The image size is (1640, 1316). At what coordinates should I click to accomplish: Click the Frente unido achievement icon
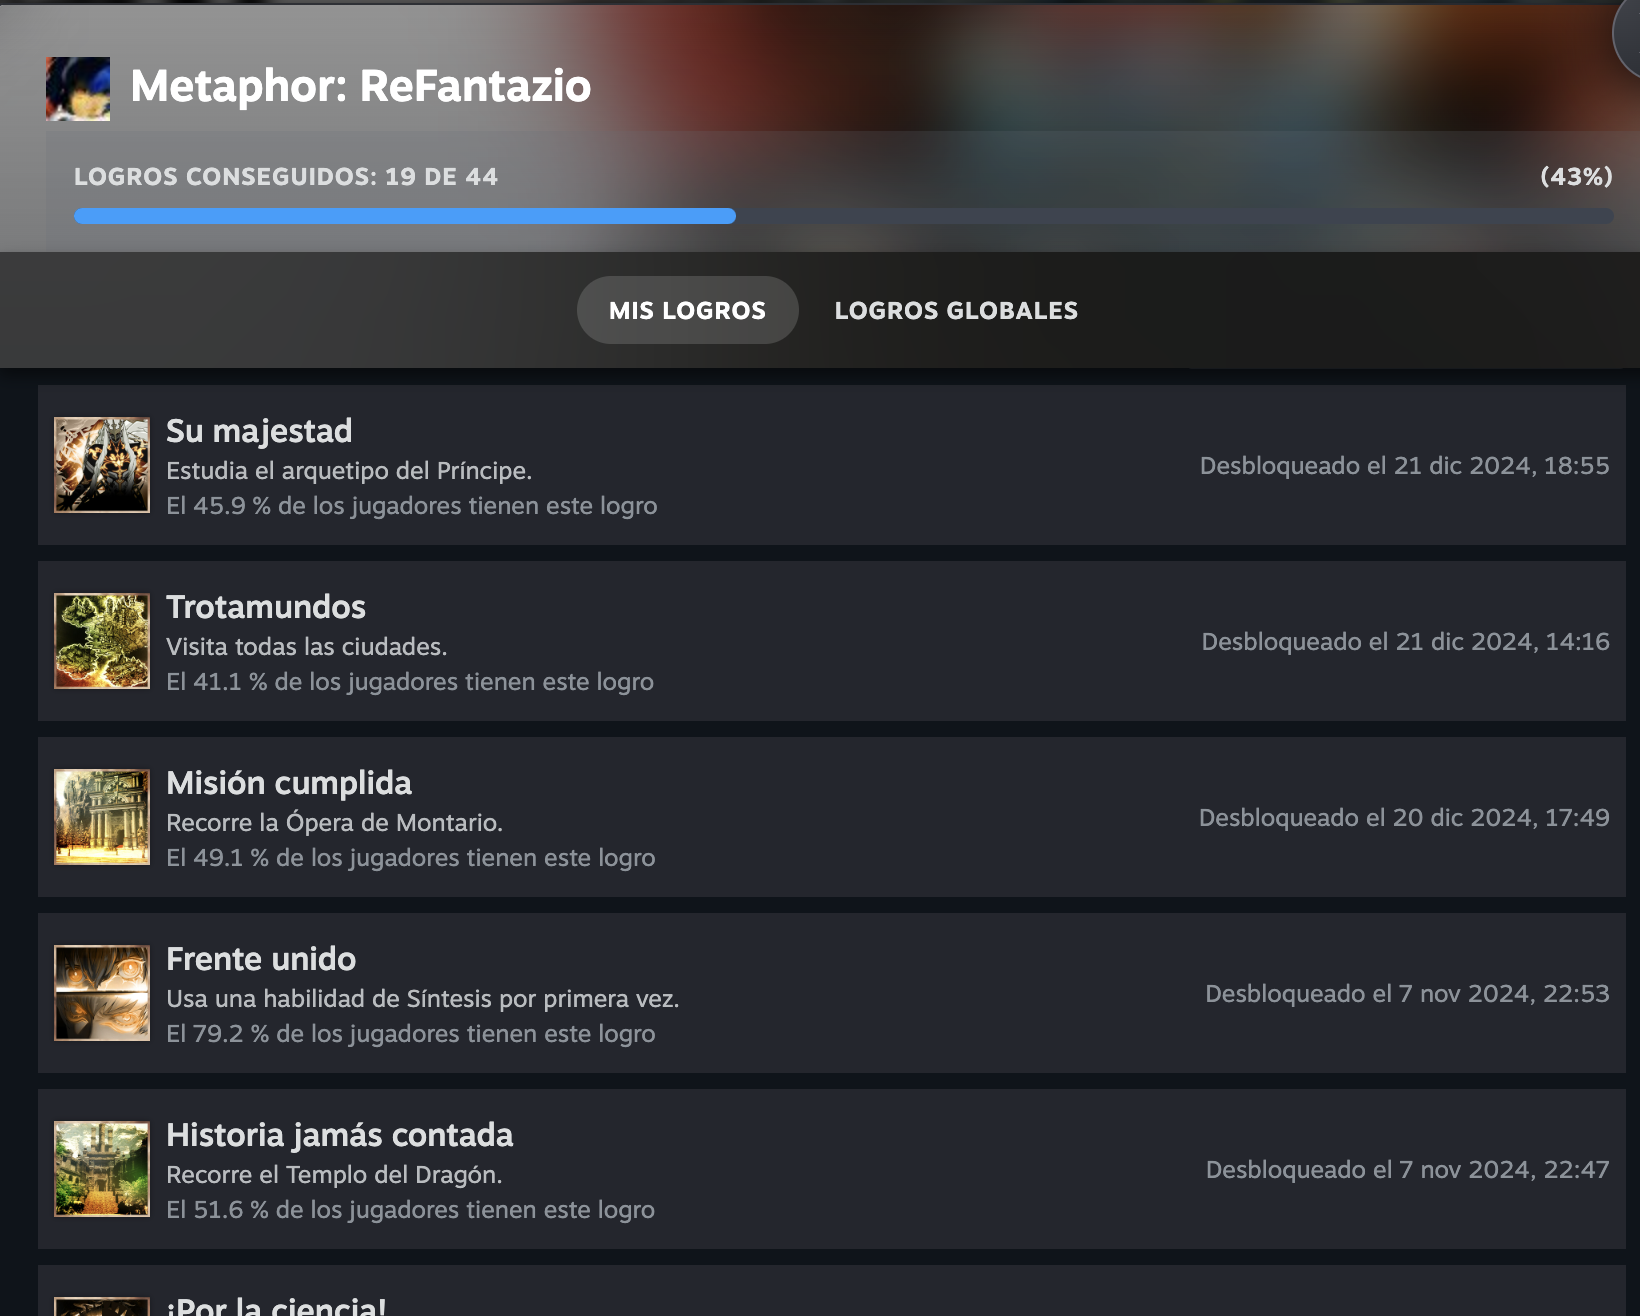(102, 993)
